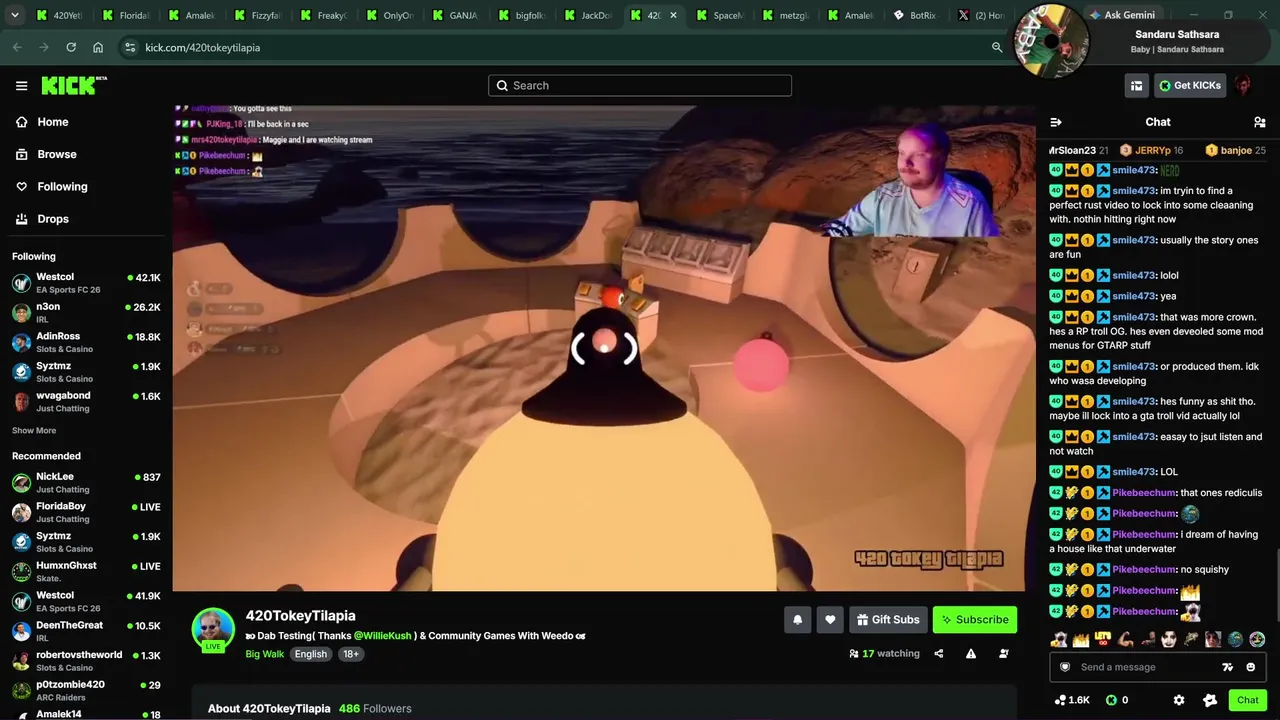The height and width of the screenshot is (720, 1280).
Task: Click the address bar URL
Action: 203,48
